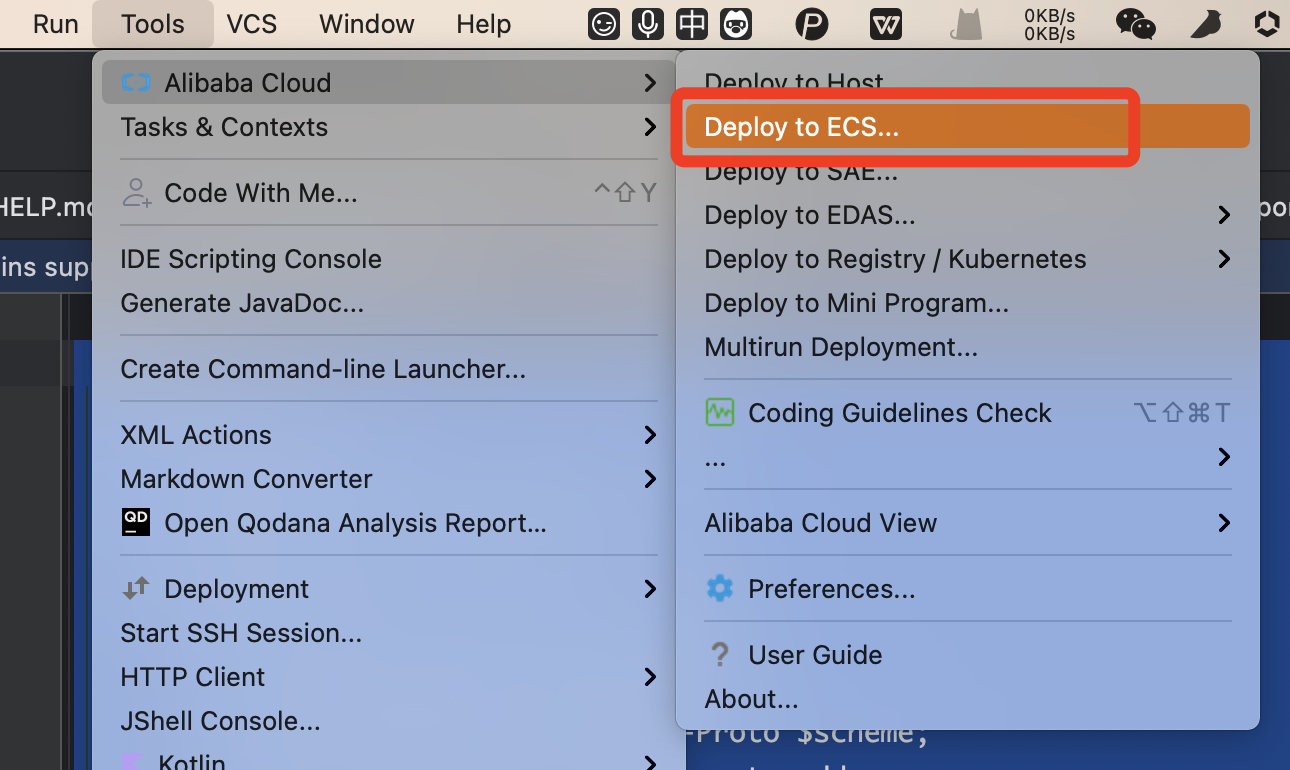Open the ellipsis submenu item
Screen dimensions: 1290x770
967,457
